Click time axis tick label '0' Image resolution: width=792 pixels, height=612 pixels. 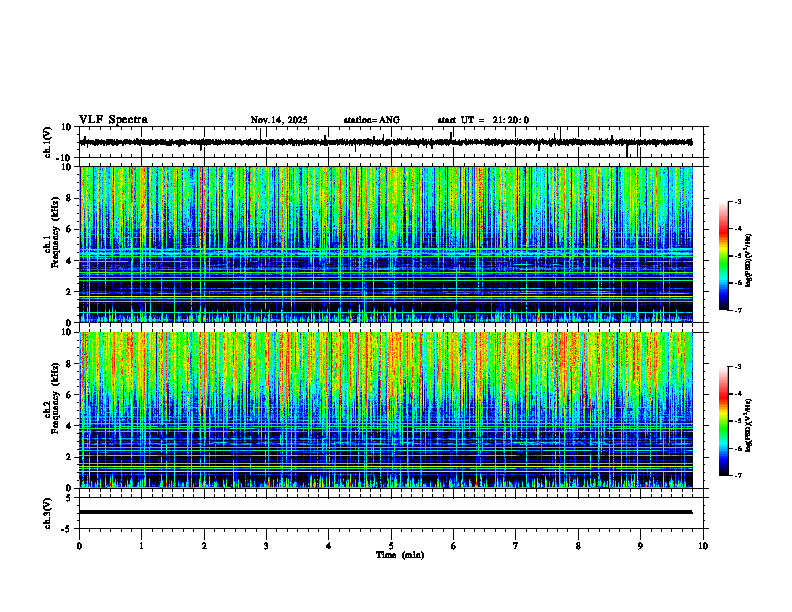pos(79,546)
